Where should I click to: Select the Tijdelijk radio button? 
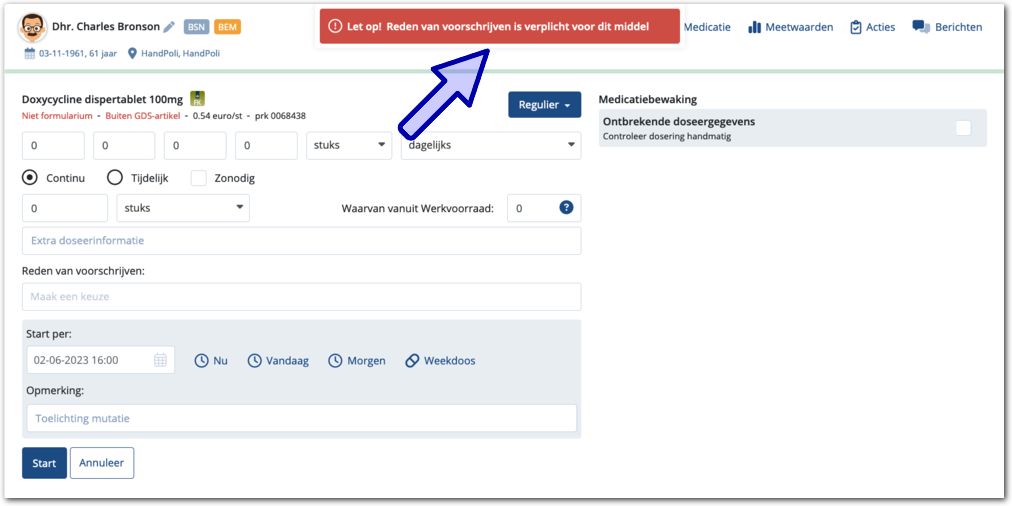tap(114, 178)
